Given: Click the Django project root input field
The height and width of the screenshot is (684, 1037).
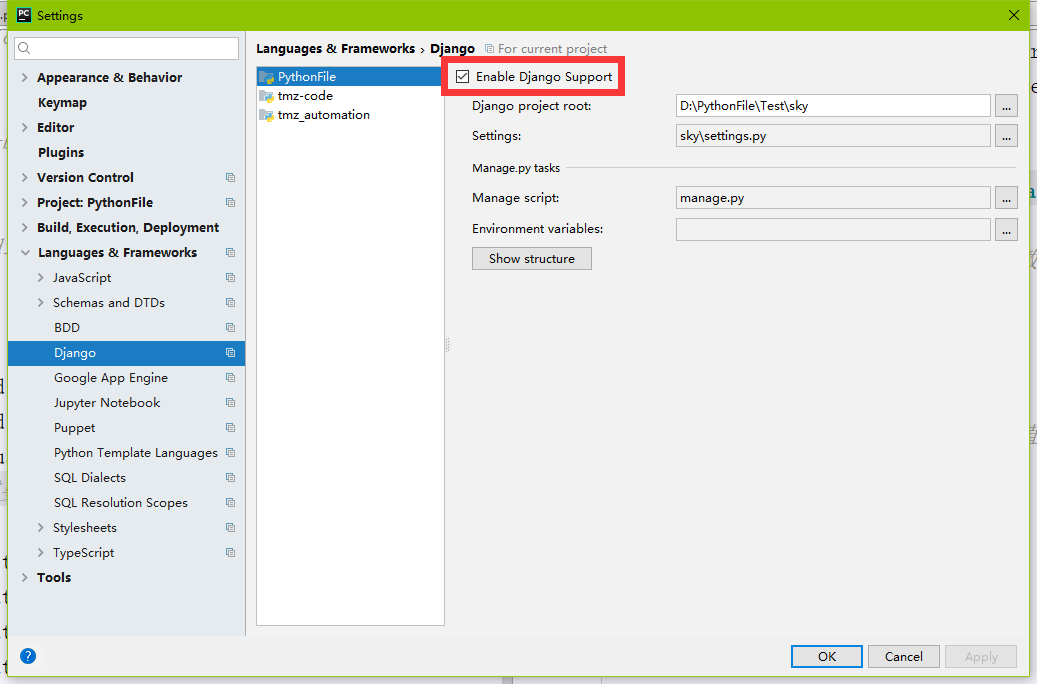Looking at the screenshot, I should [833, 106].
